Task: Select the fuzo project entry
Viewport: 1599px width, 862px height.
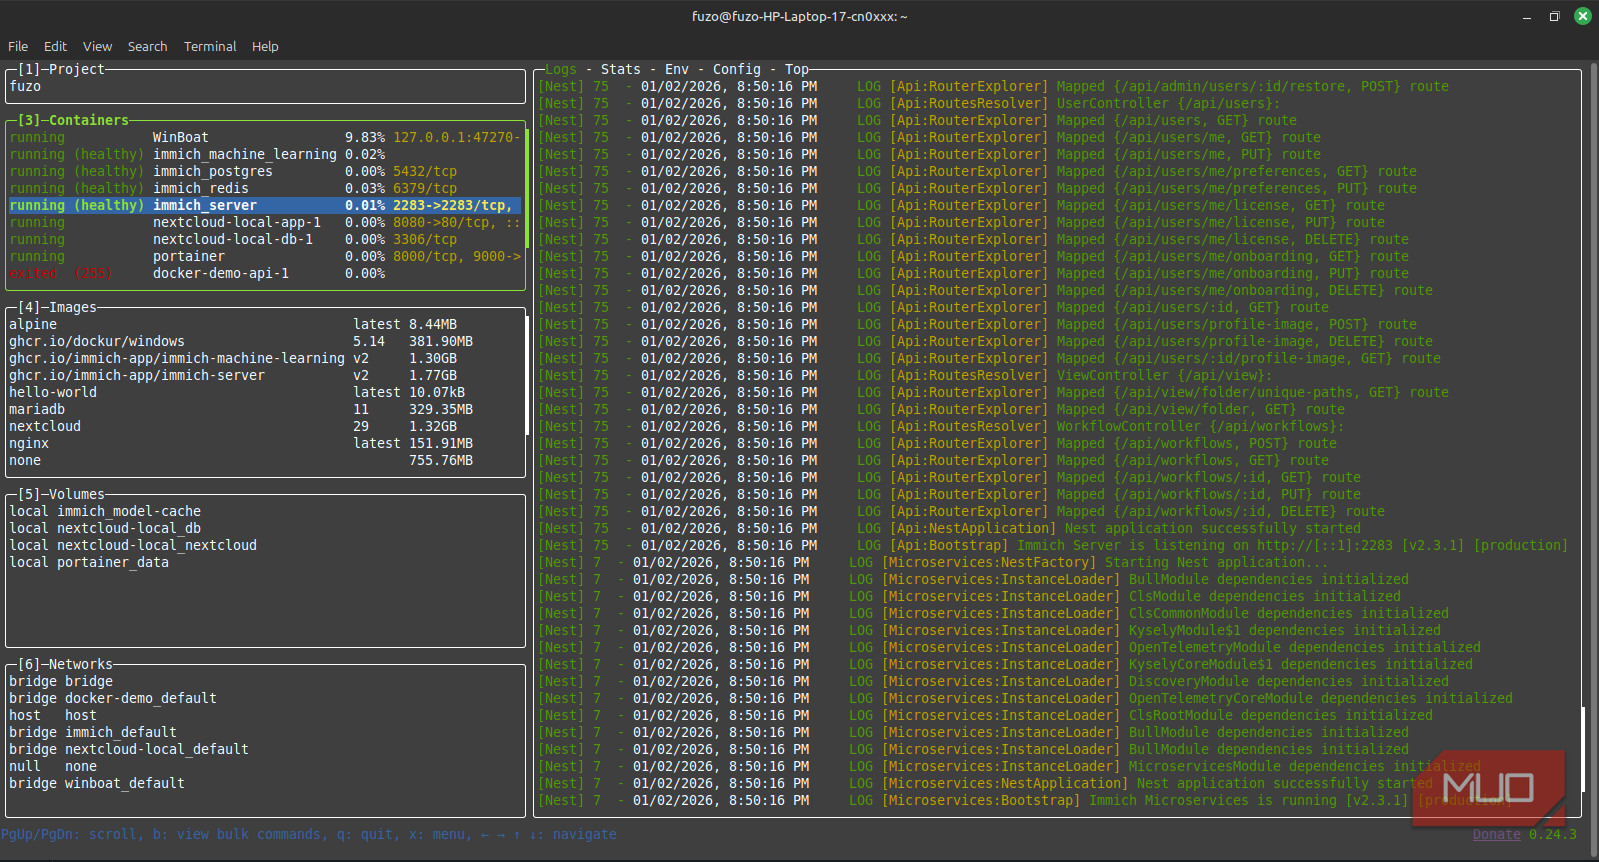Action: click(265, 86)
